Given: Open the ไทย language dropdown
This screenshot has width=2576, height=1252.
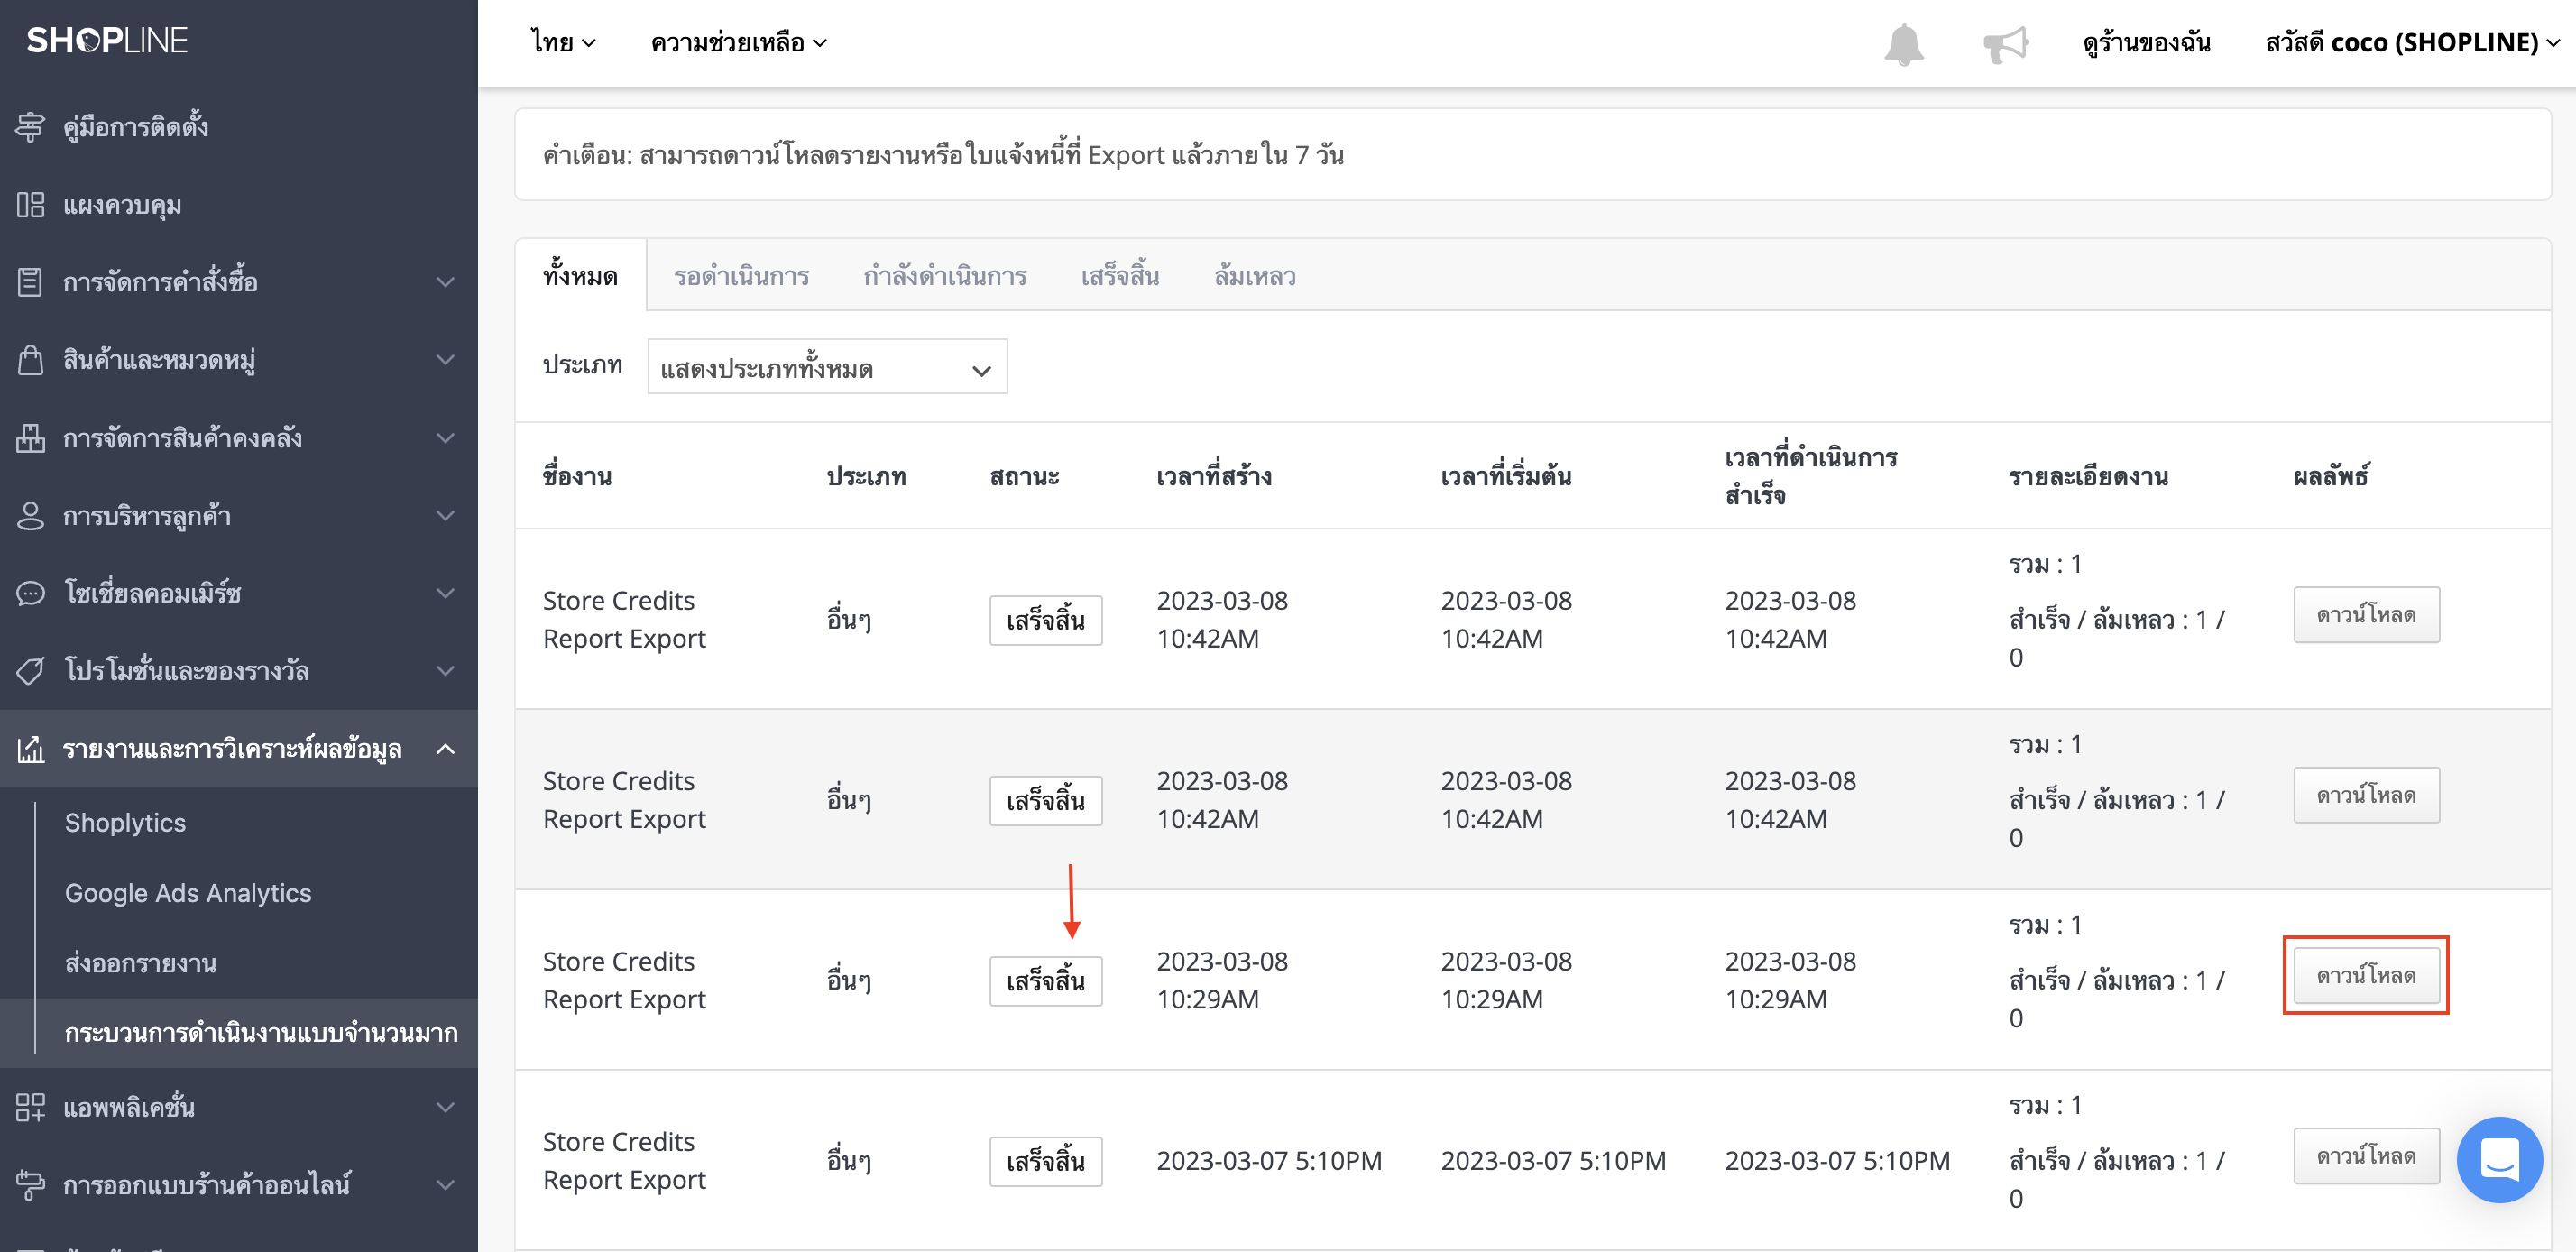Looking at the screenshot, I should [563, 42].
